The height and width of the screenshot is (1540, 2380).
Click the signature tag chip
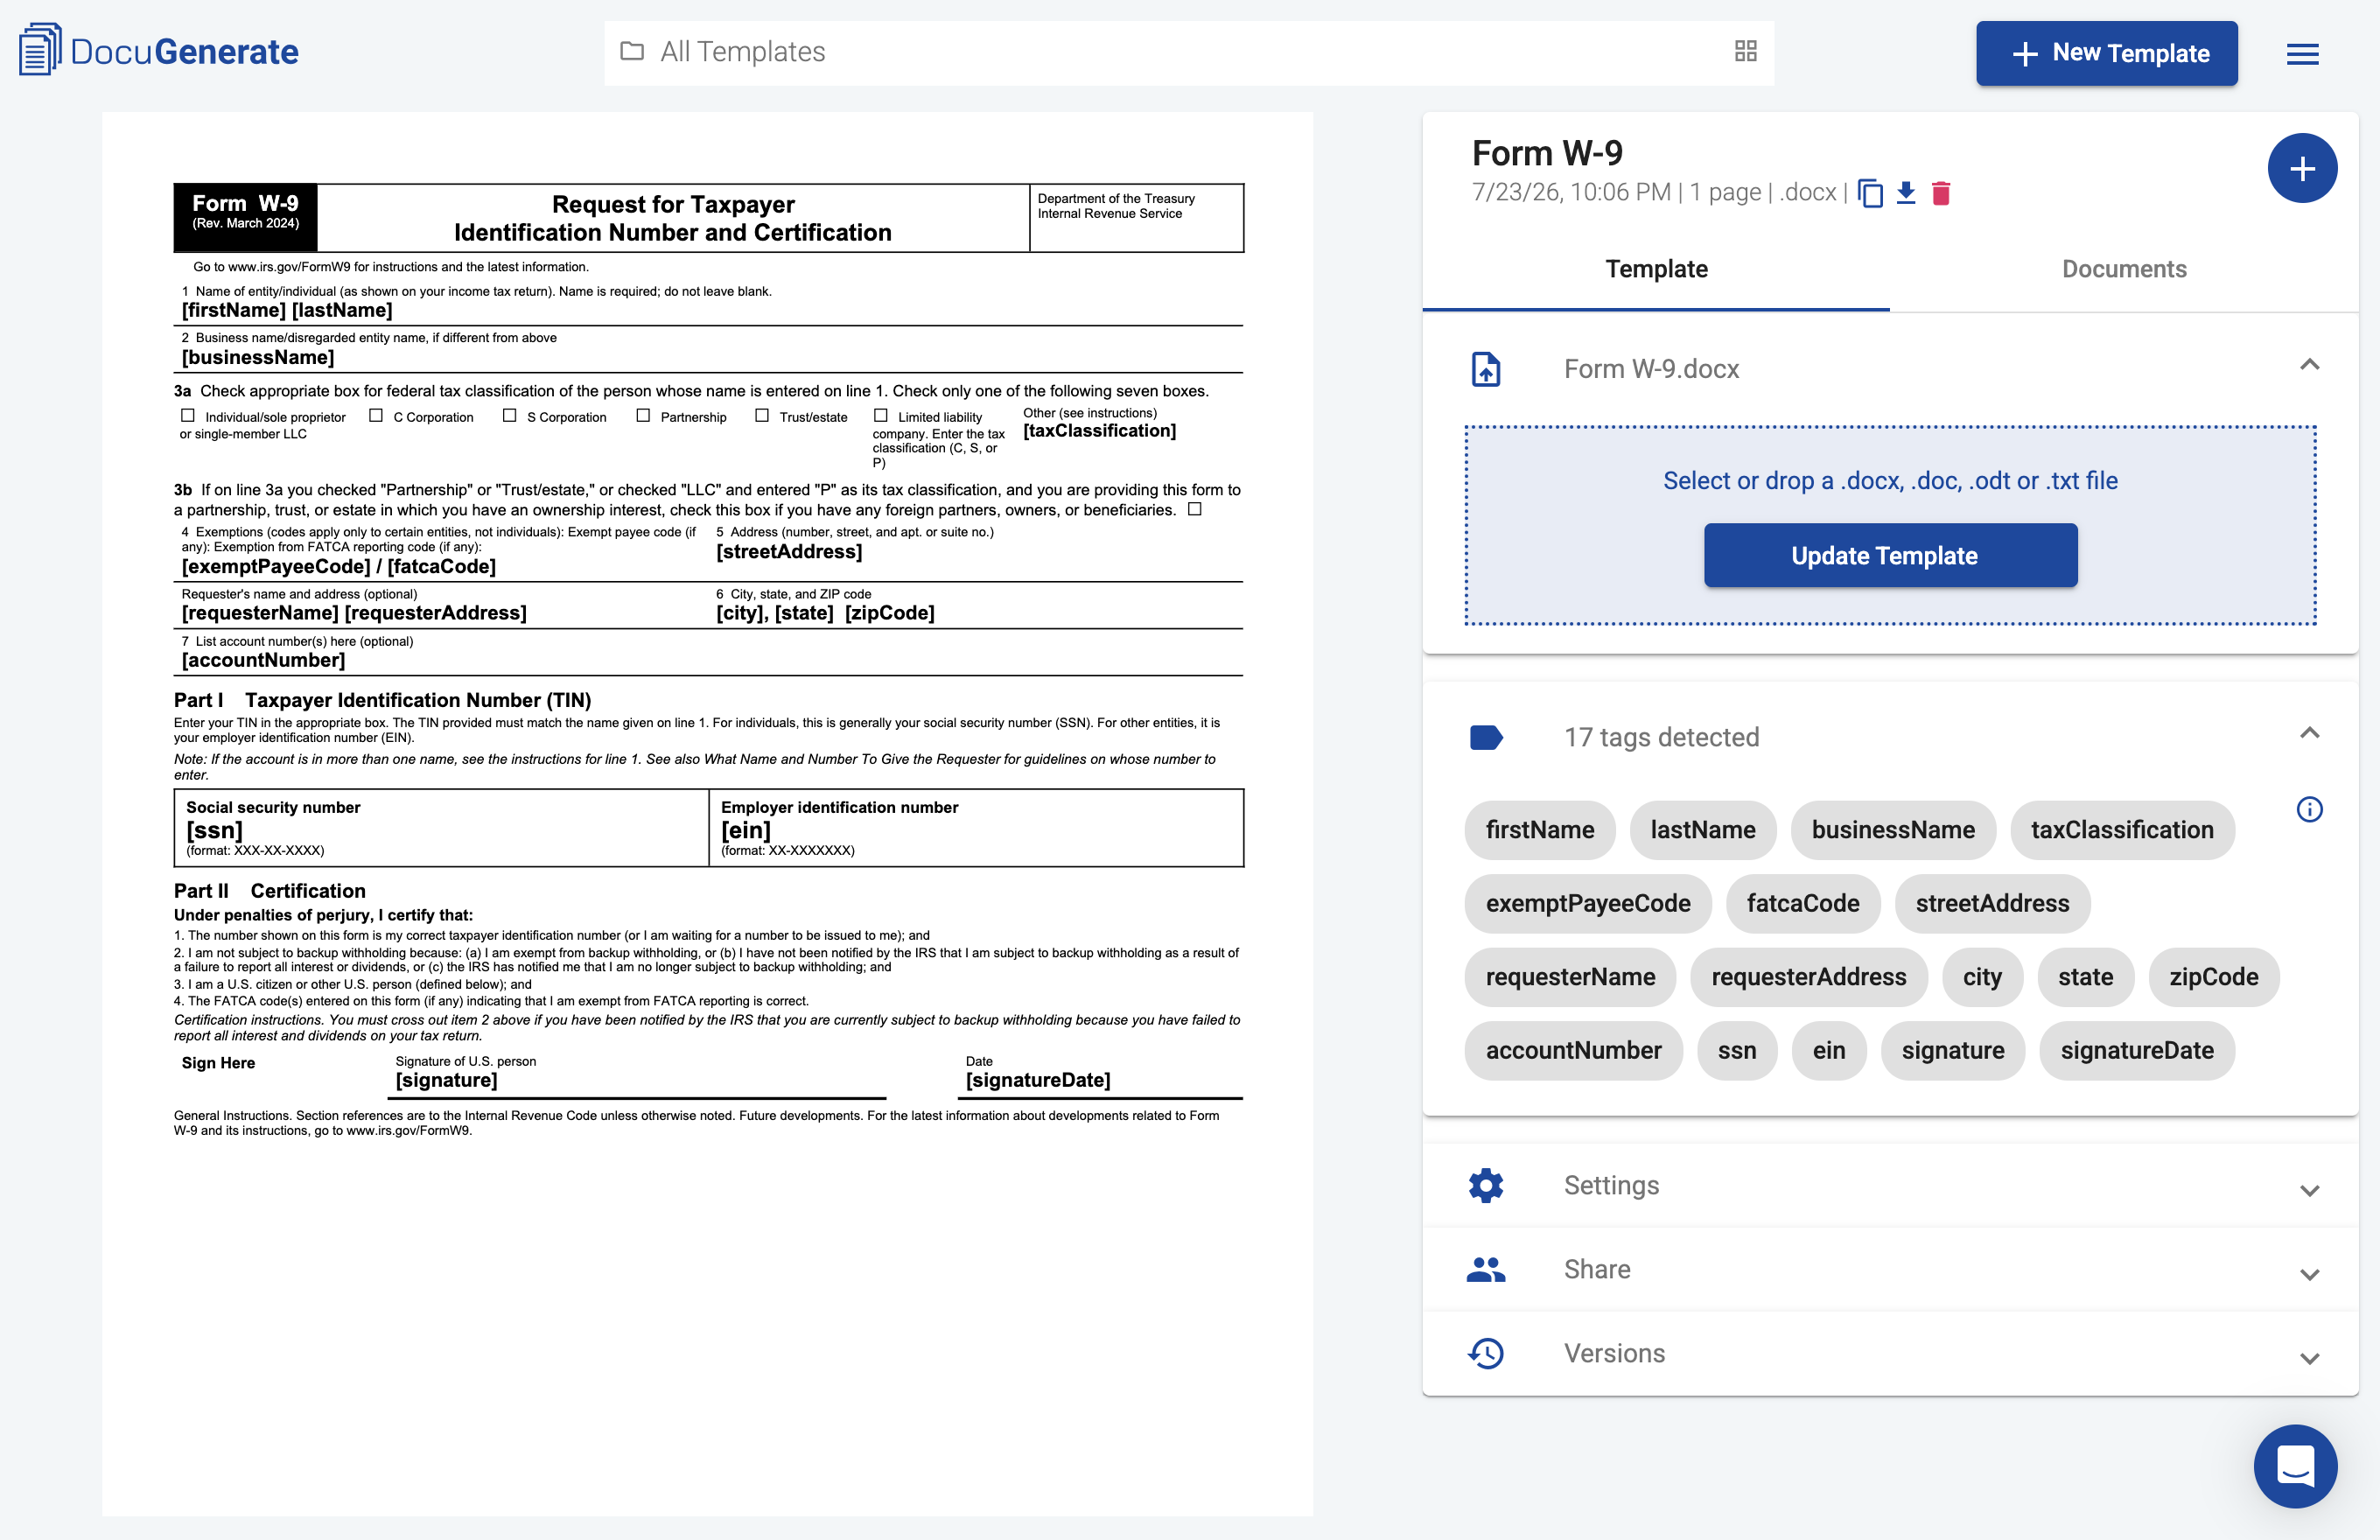pyautogui.click(x=1952, y=1050)
